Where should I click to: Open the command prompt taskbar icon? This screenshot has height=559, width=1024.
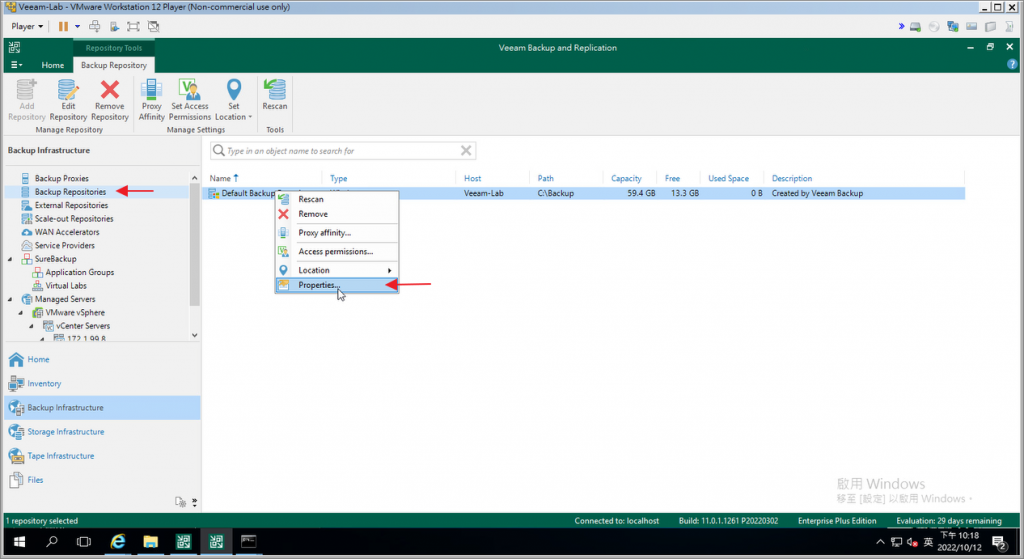(x=248, y=541)
